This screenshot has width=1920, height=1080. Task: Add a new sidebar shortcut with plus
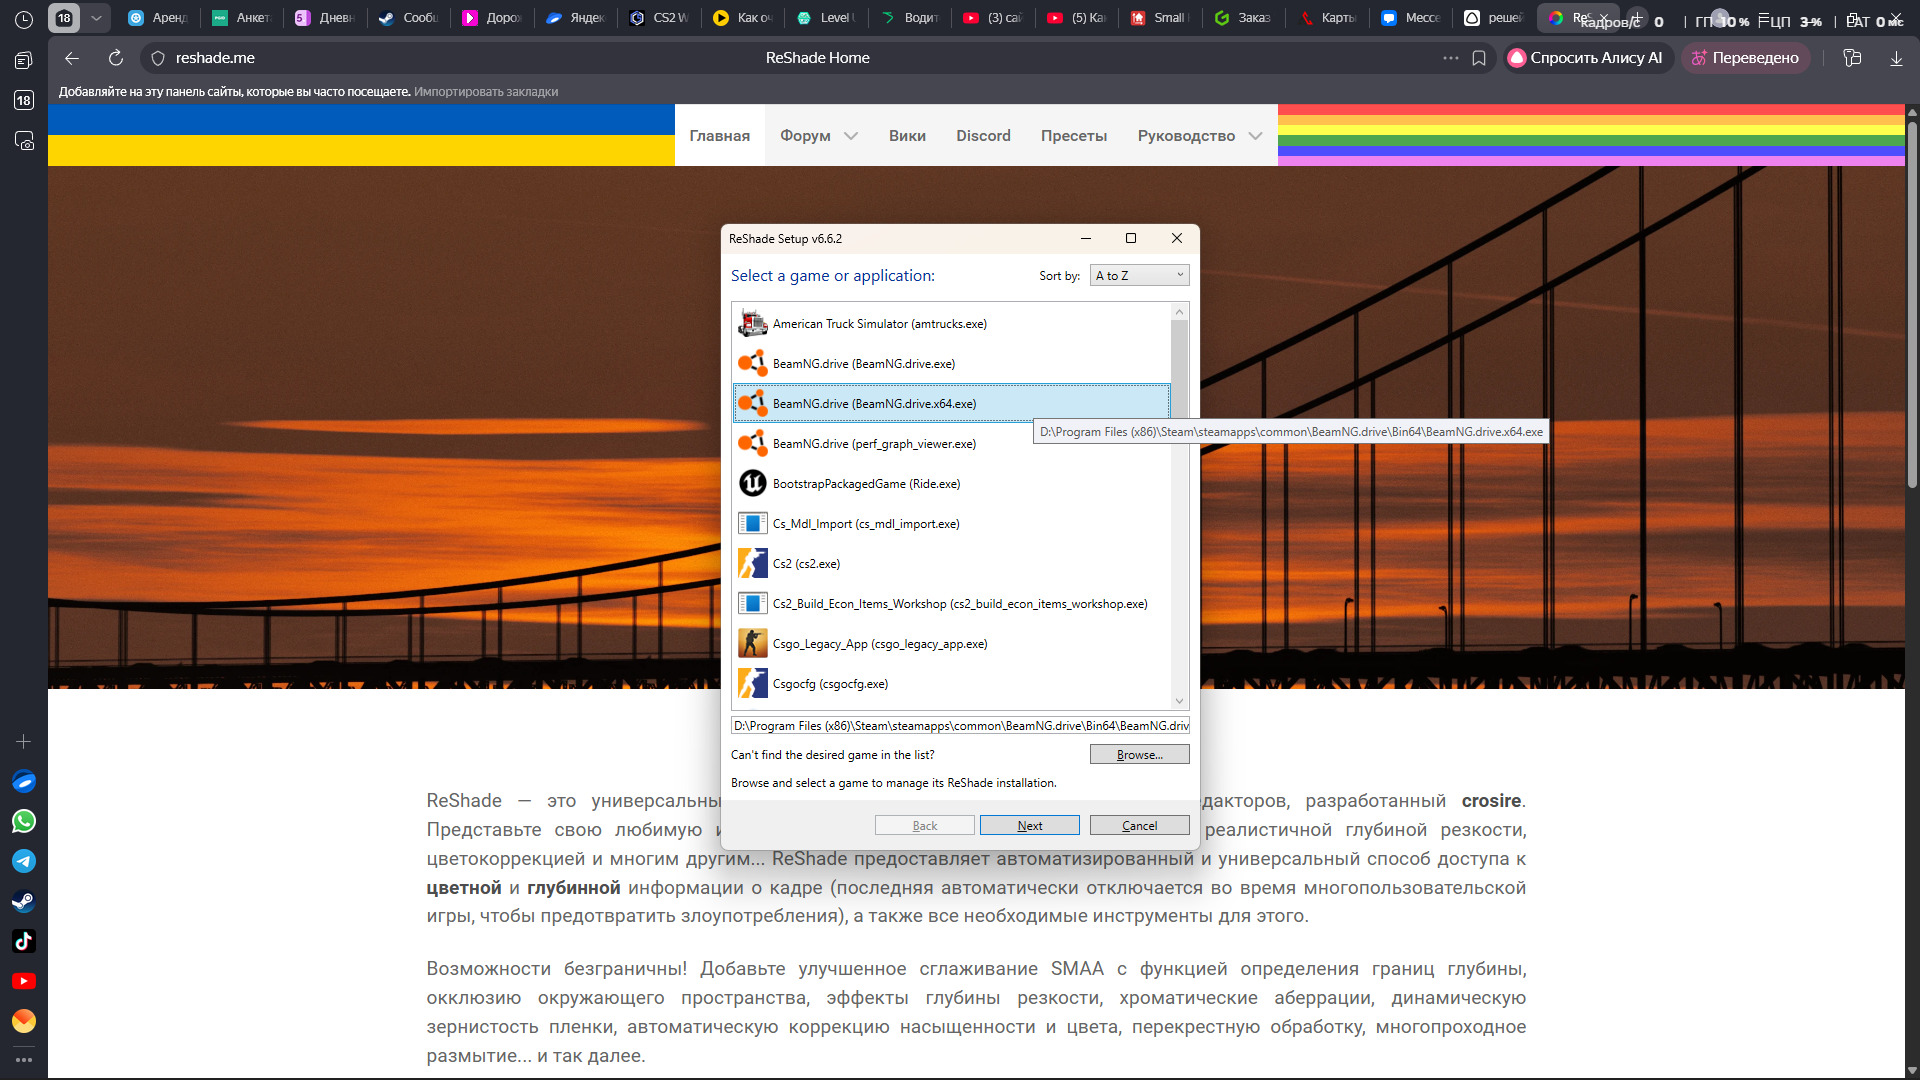[24, 741]
